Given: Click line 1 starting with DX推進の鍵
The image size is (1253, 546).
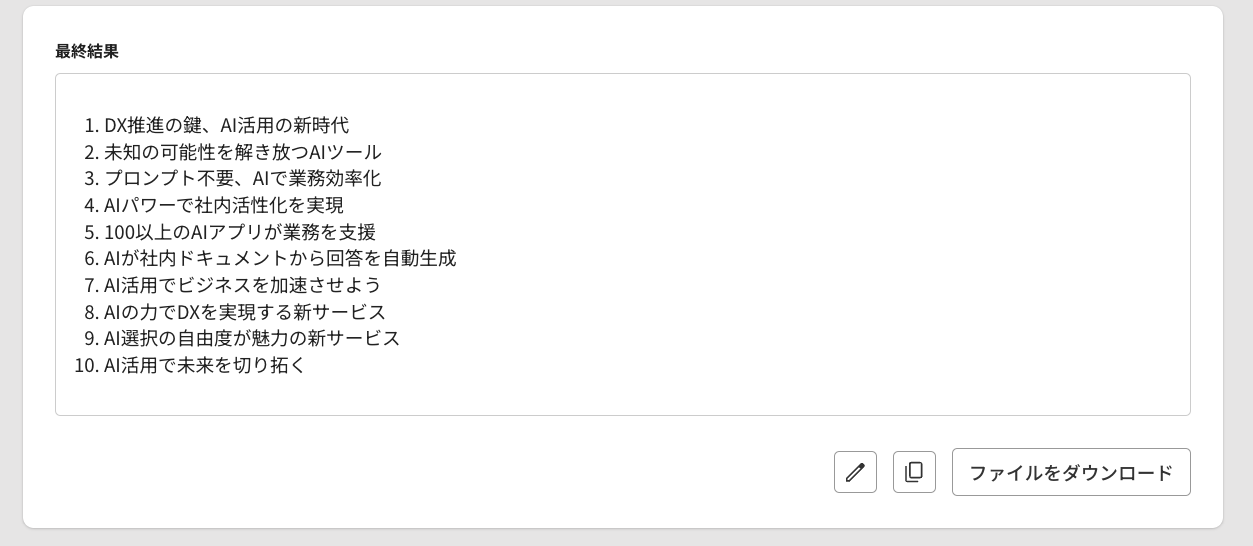Looking at the screenshot, I should click(x=226, y=126).
